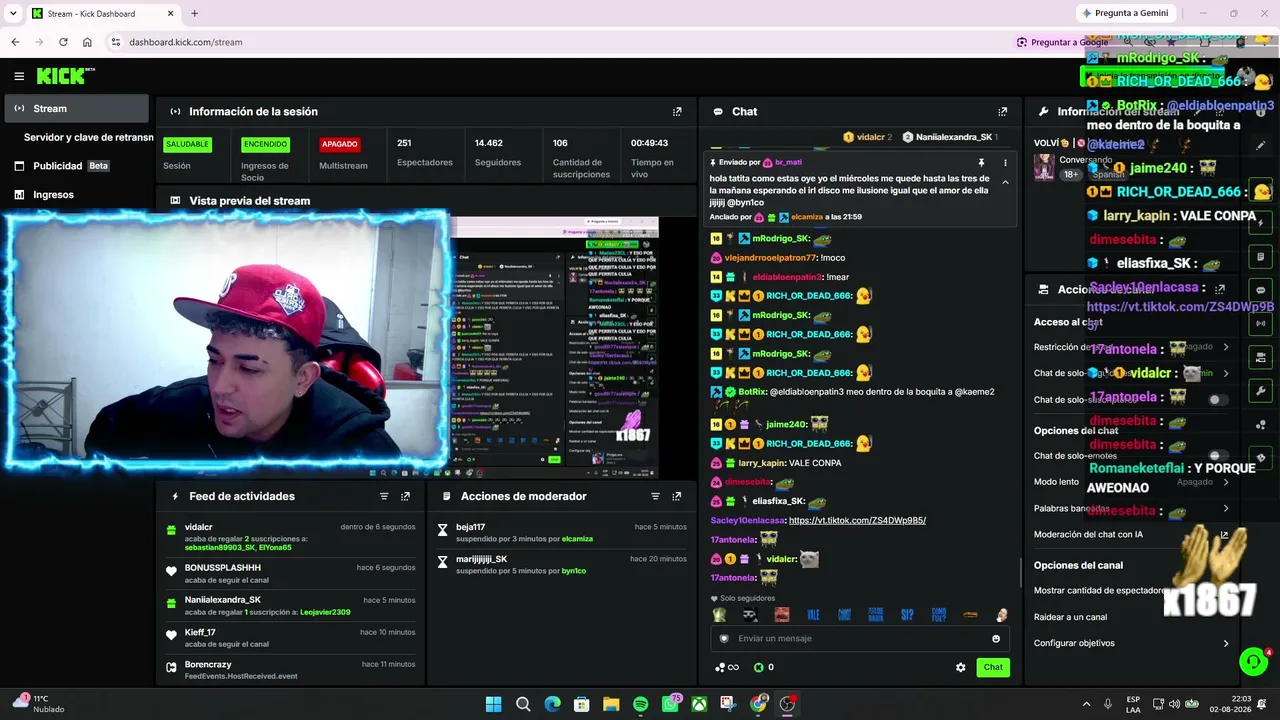
Task: Go to browser home
Action: pyautogui.click(x=87, y=42)
